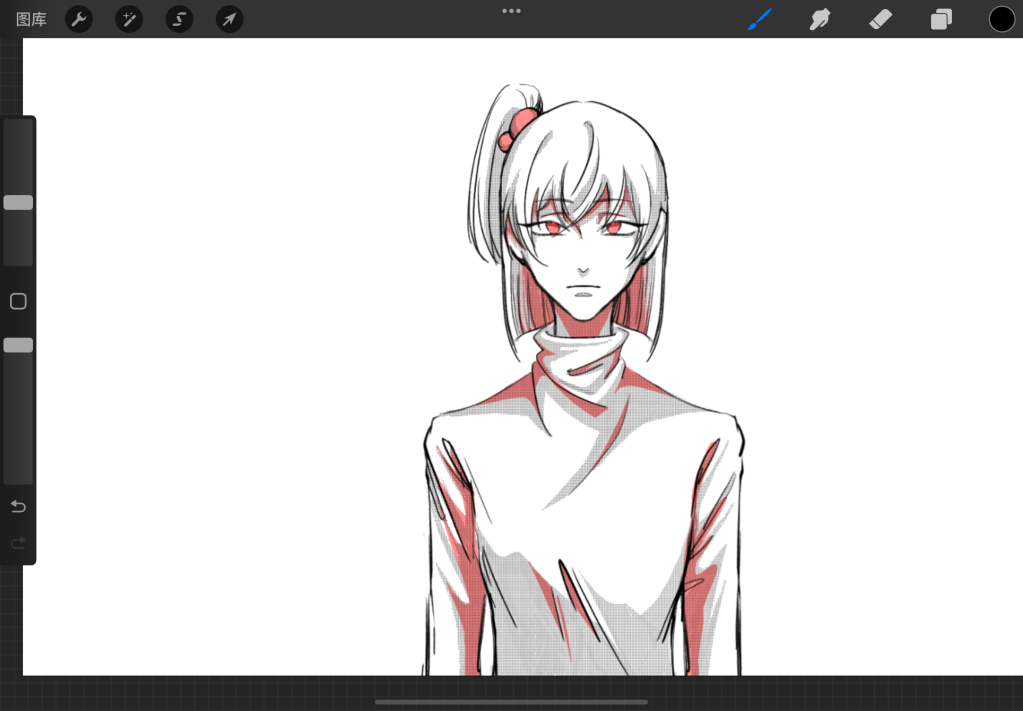Tap the square Modify button in sidebar
This screenshot has height=711, width=1023.
18,301
